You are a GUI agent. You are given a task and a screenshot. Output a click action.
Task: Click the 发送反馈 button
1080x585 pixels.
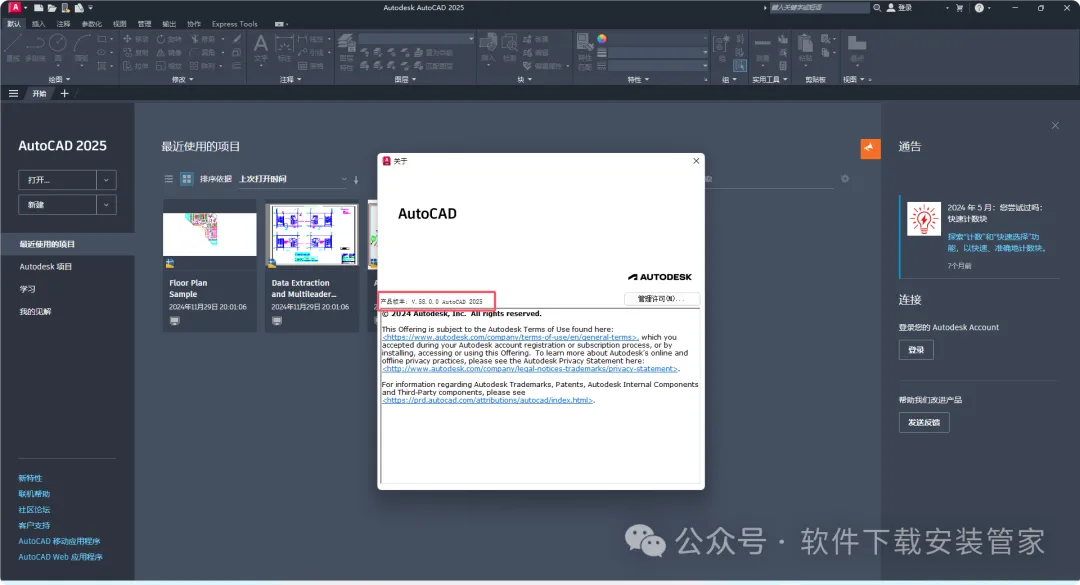(924, 422)
